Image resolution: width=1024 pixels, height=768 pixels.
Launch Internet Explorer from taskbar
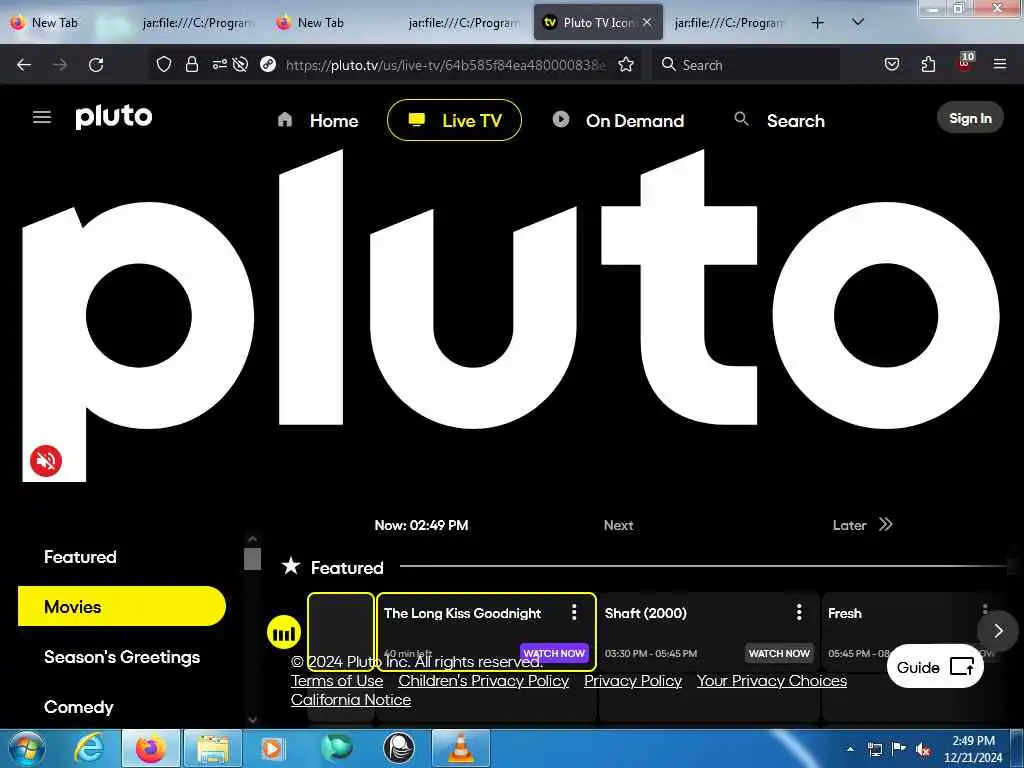[89, 748]
